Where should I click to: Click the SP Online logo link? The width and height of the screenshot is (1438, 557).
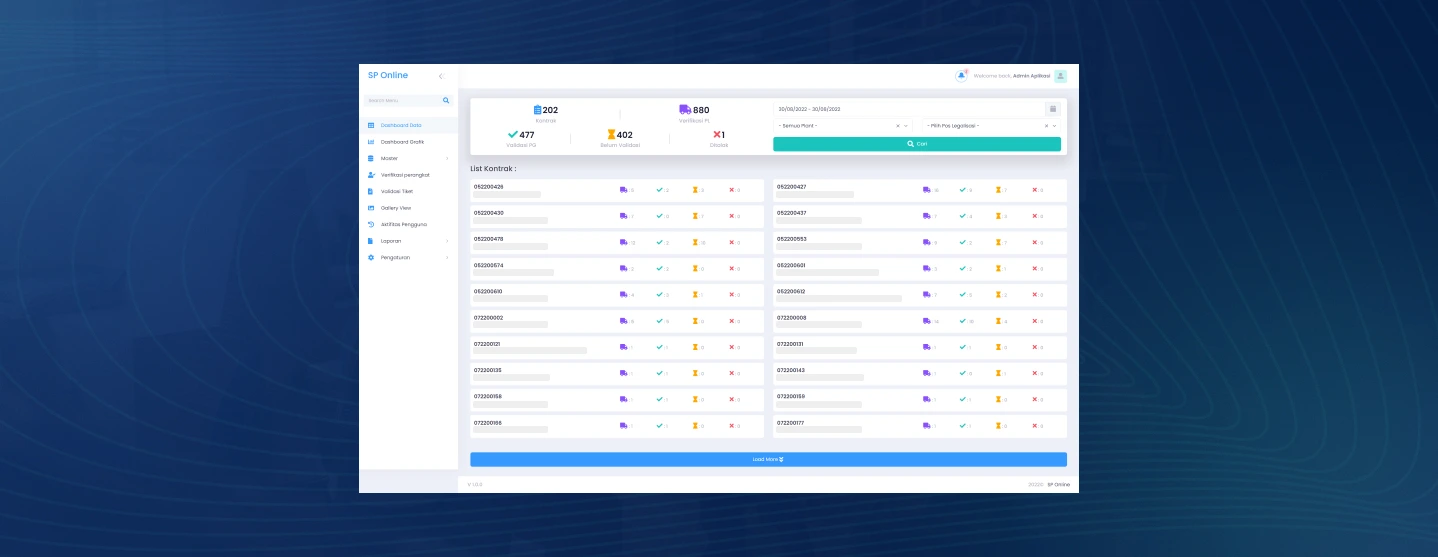[388, 76]
